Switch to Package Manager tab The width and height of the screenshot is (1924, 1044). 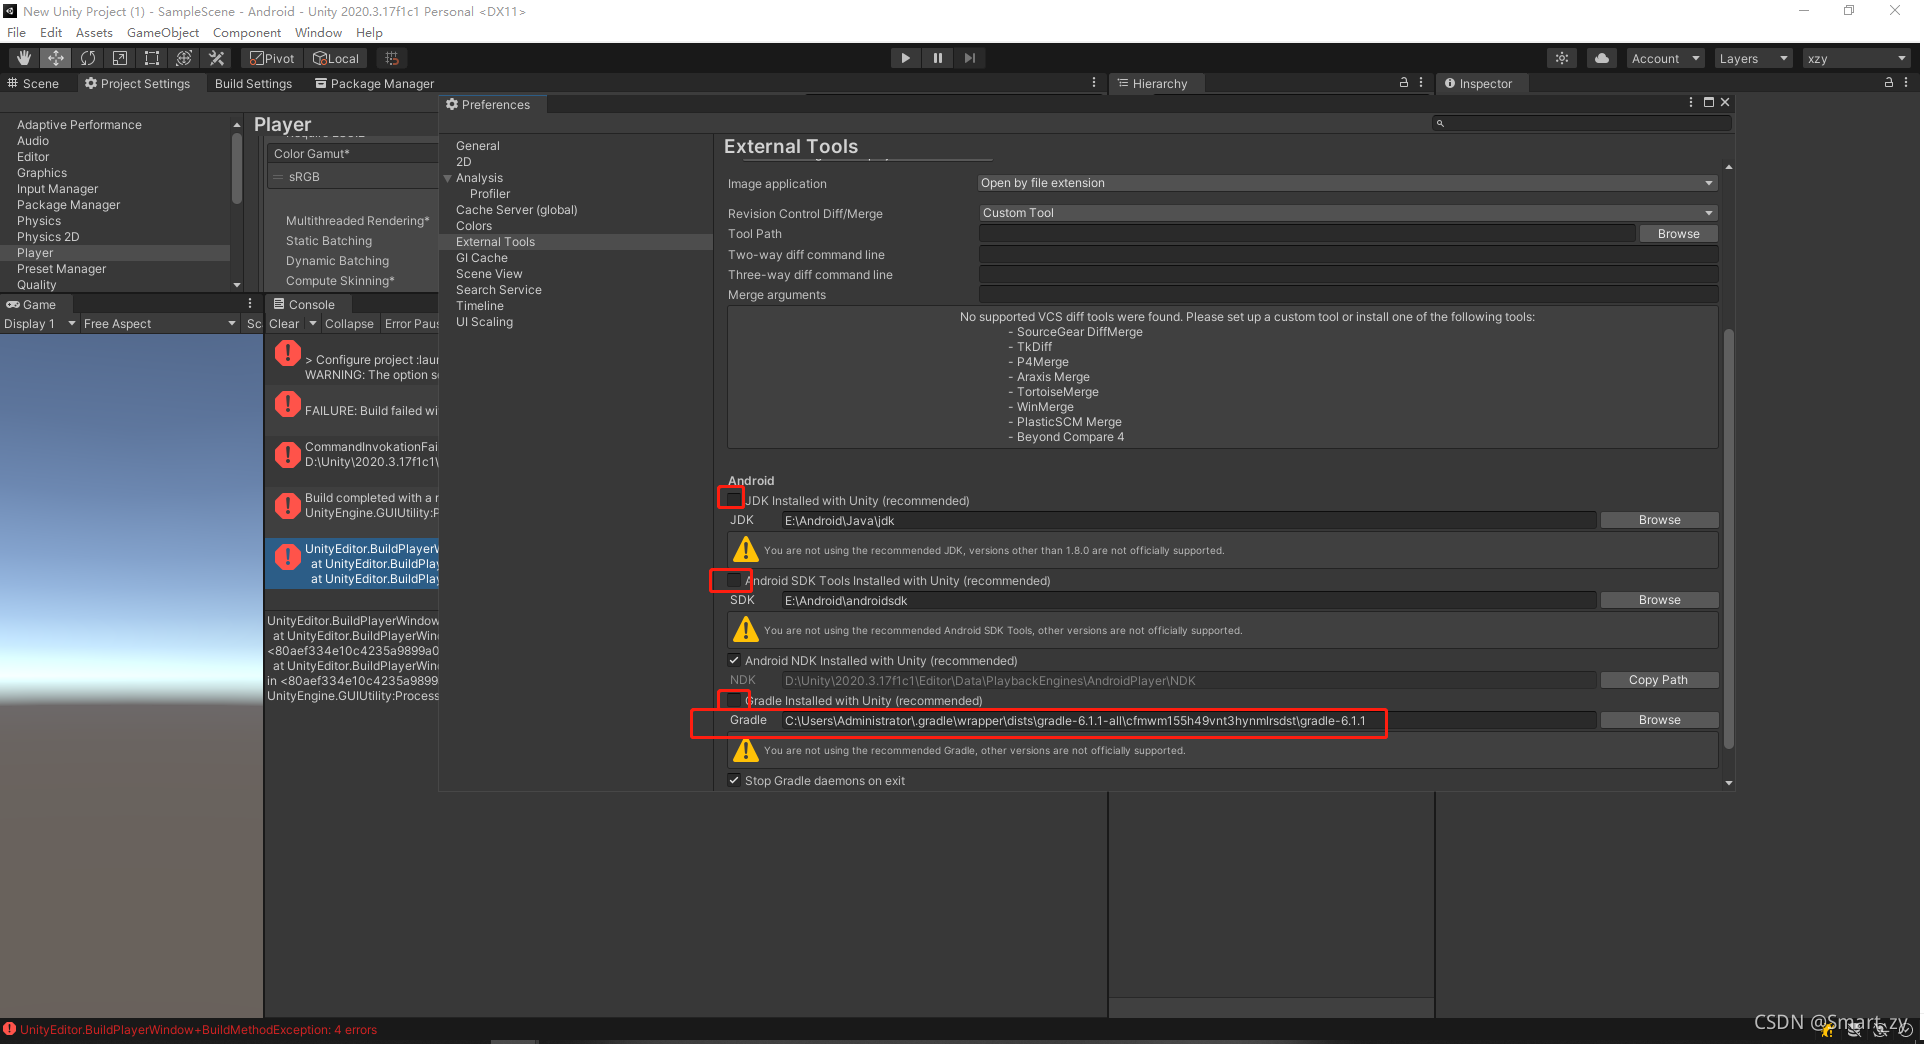point(374,83)
